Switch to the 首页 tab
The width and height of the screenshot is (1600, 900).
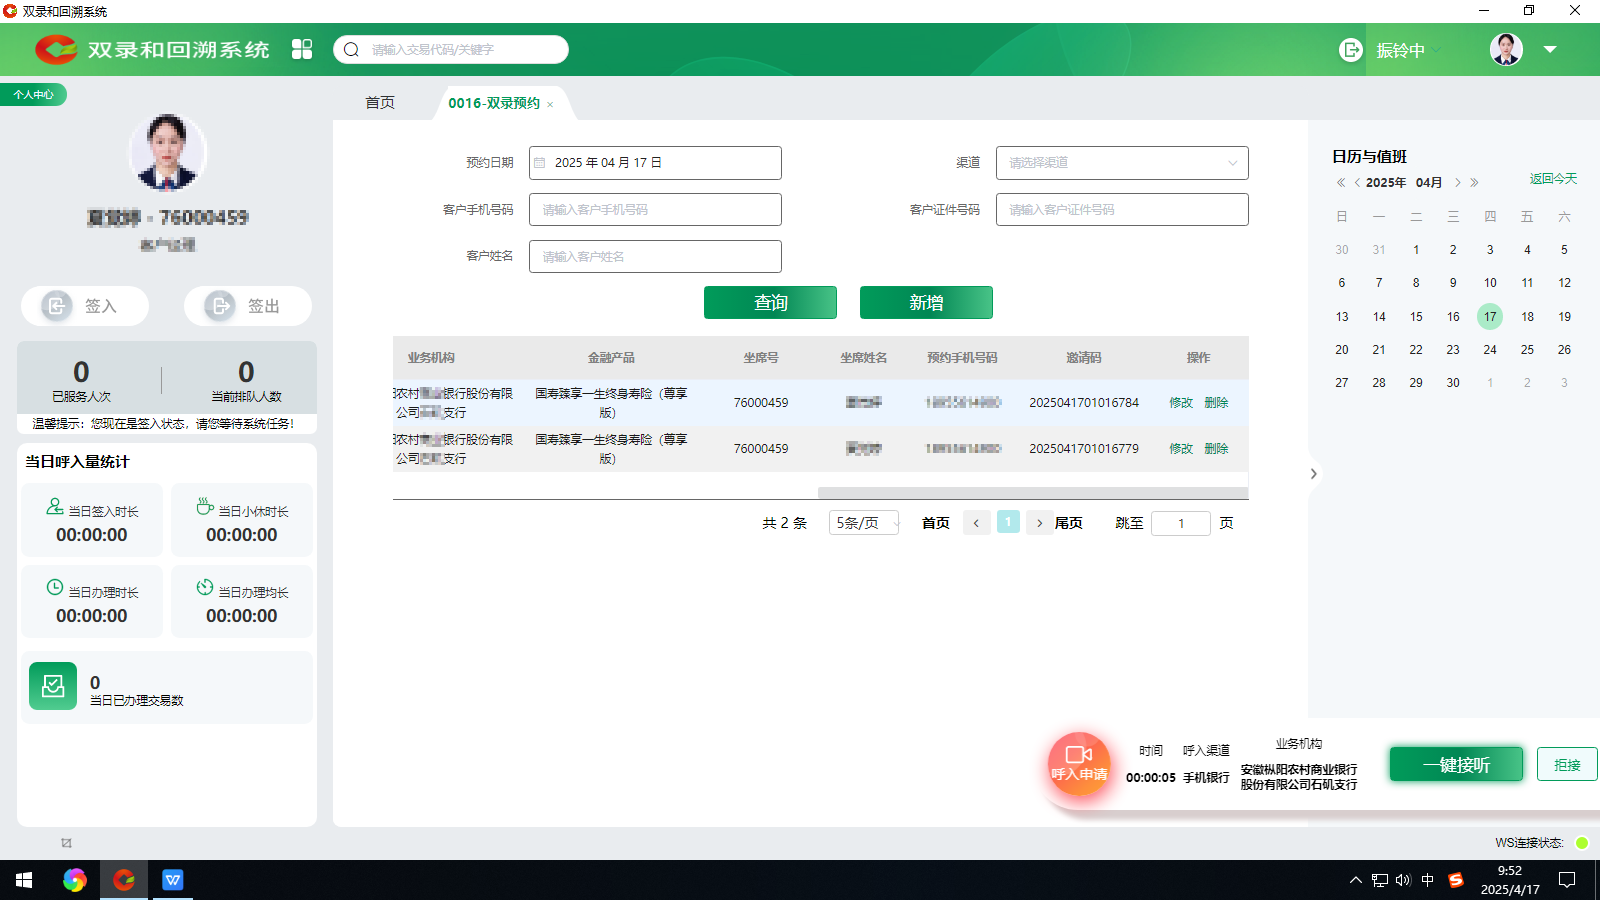380,103
